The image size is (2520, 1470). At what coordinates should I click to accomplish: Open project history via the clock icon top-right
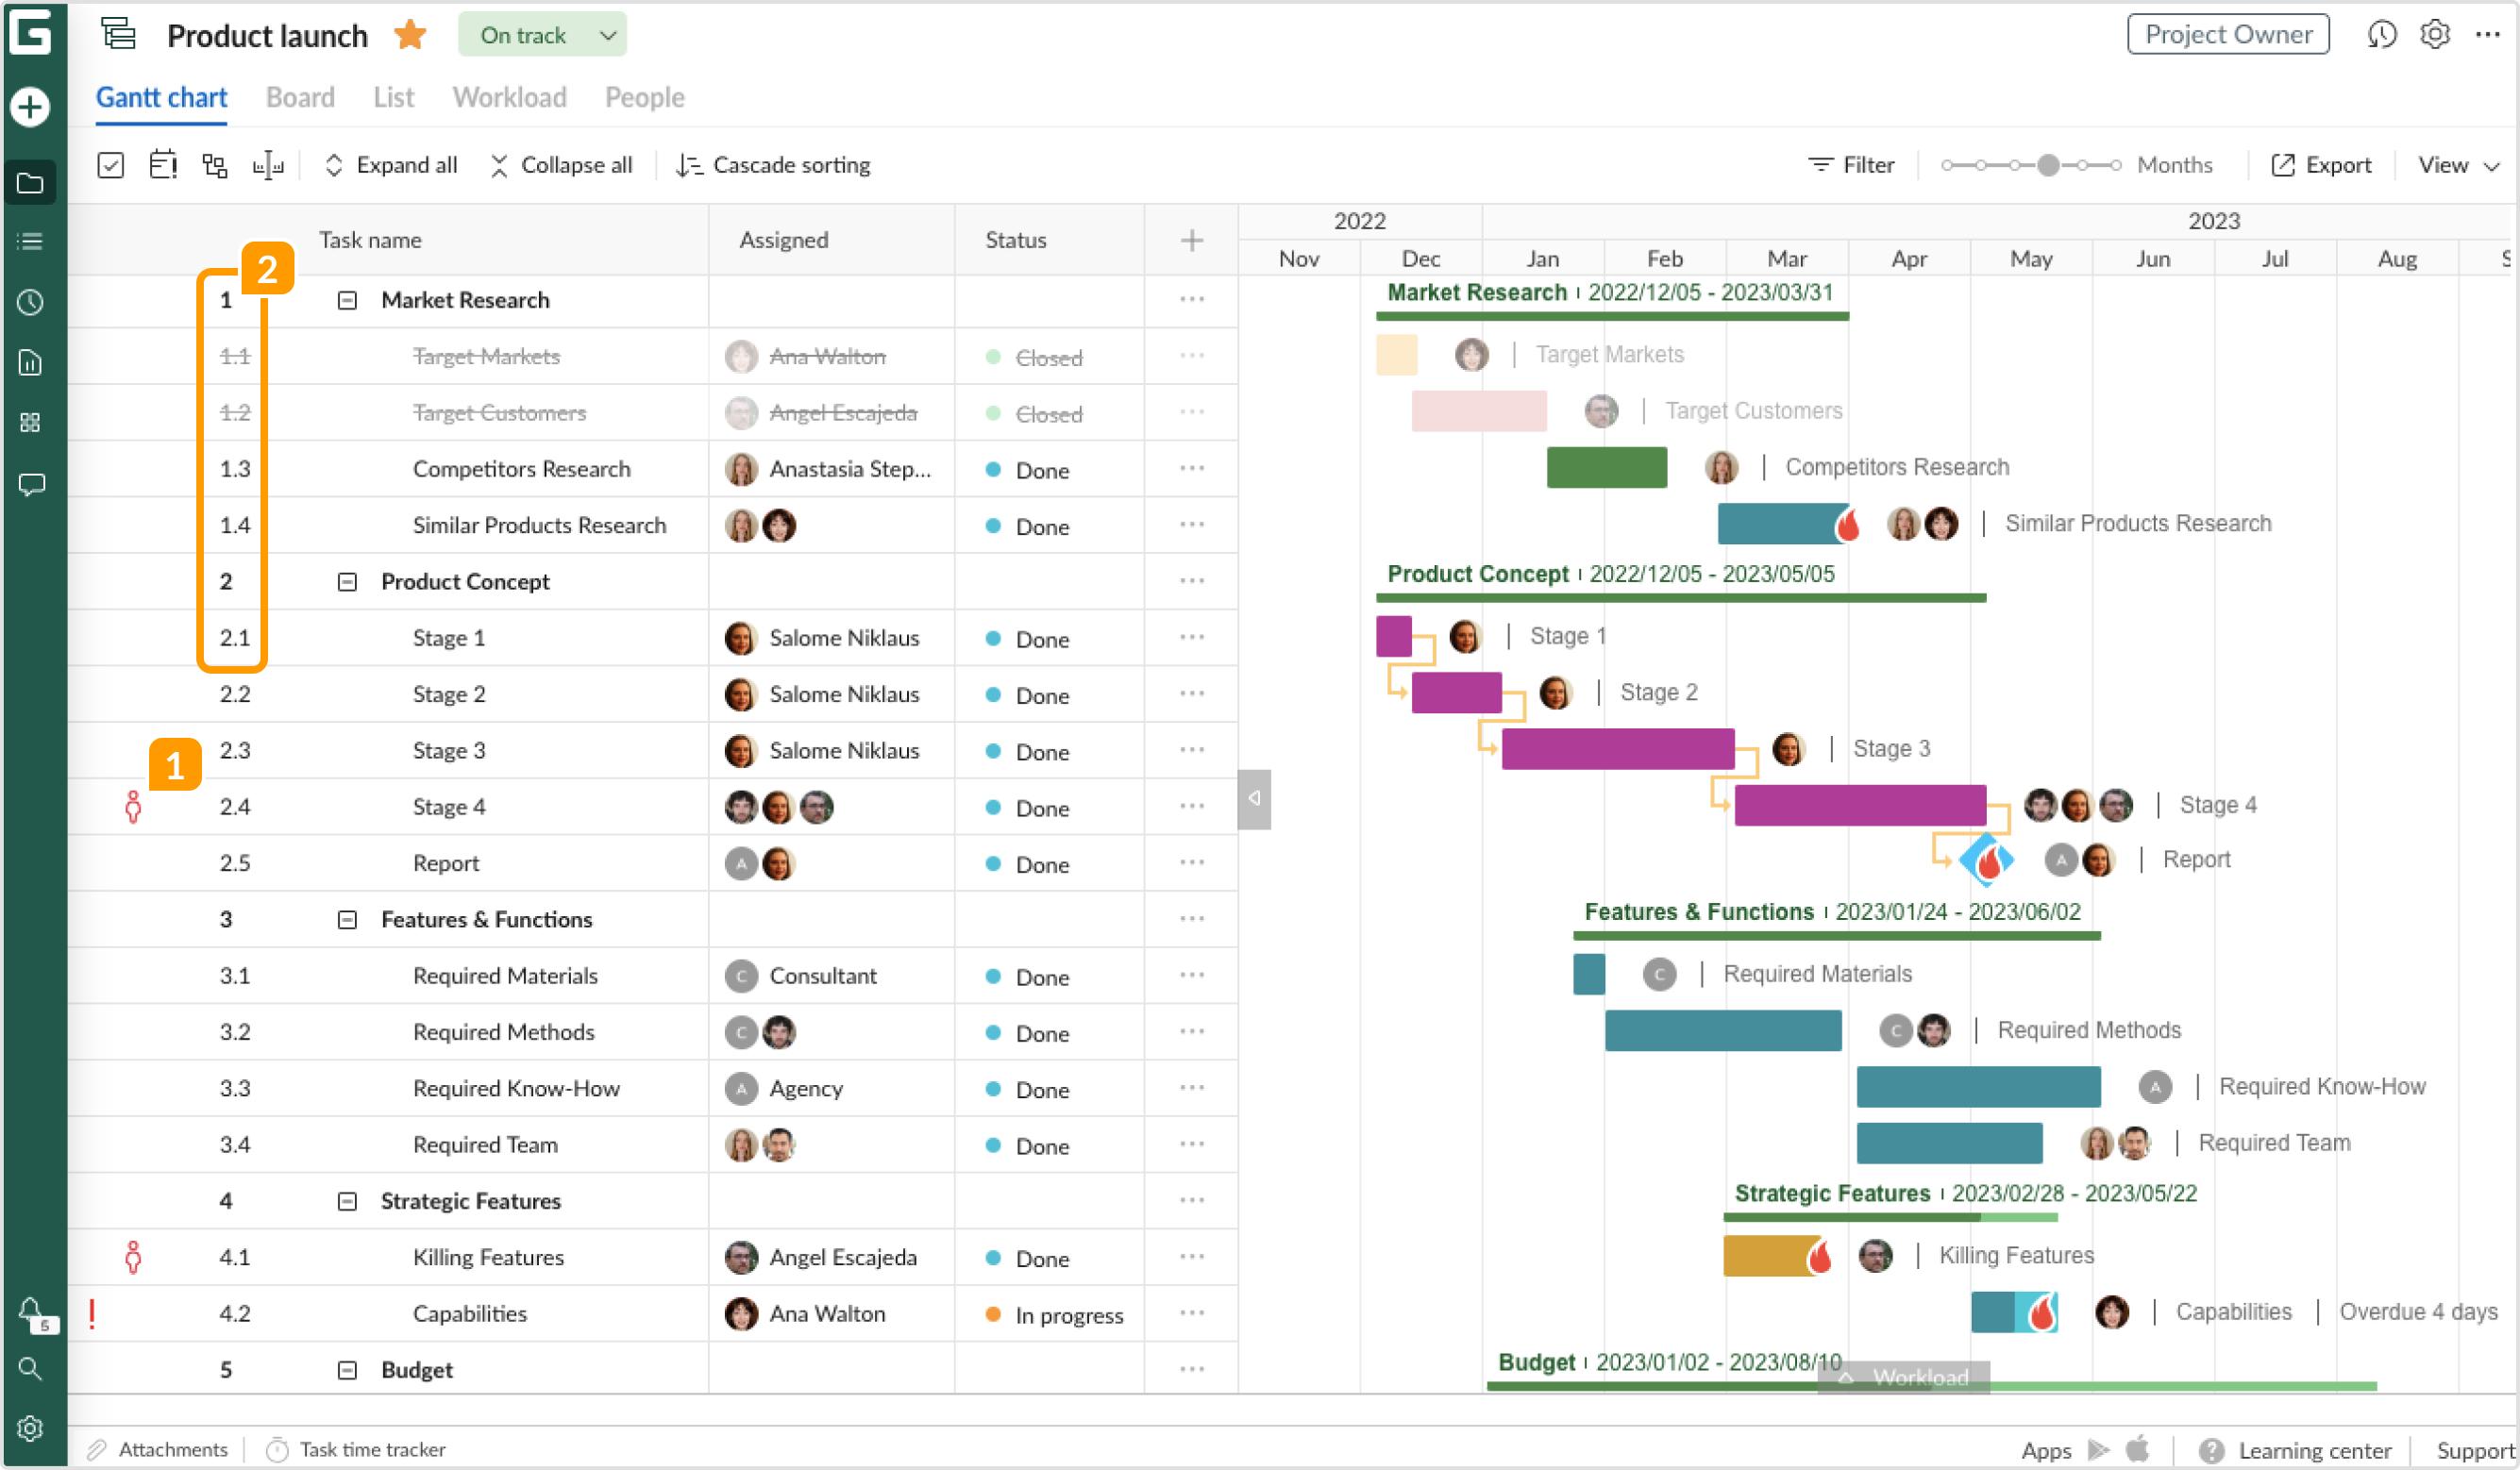coord(2383,33)
